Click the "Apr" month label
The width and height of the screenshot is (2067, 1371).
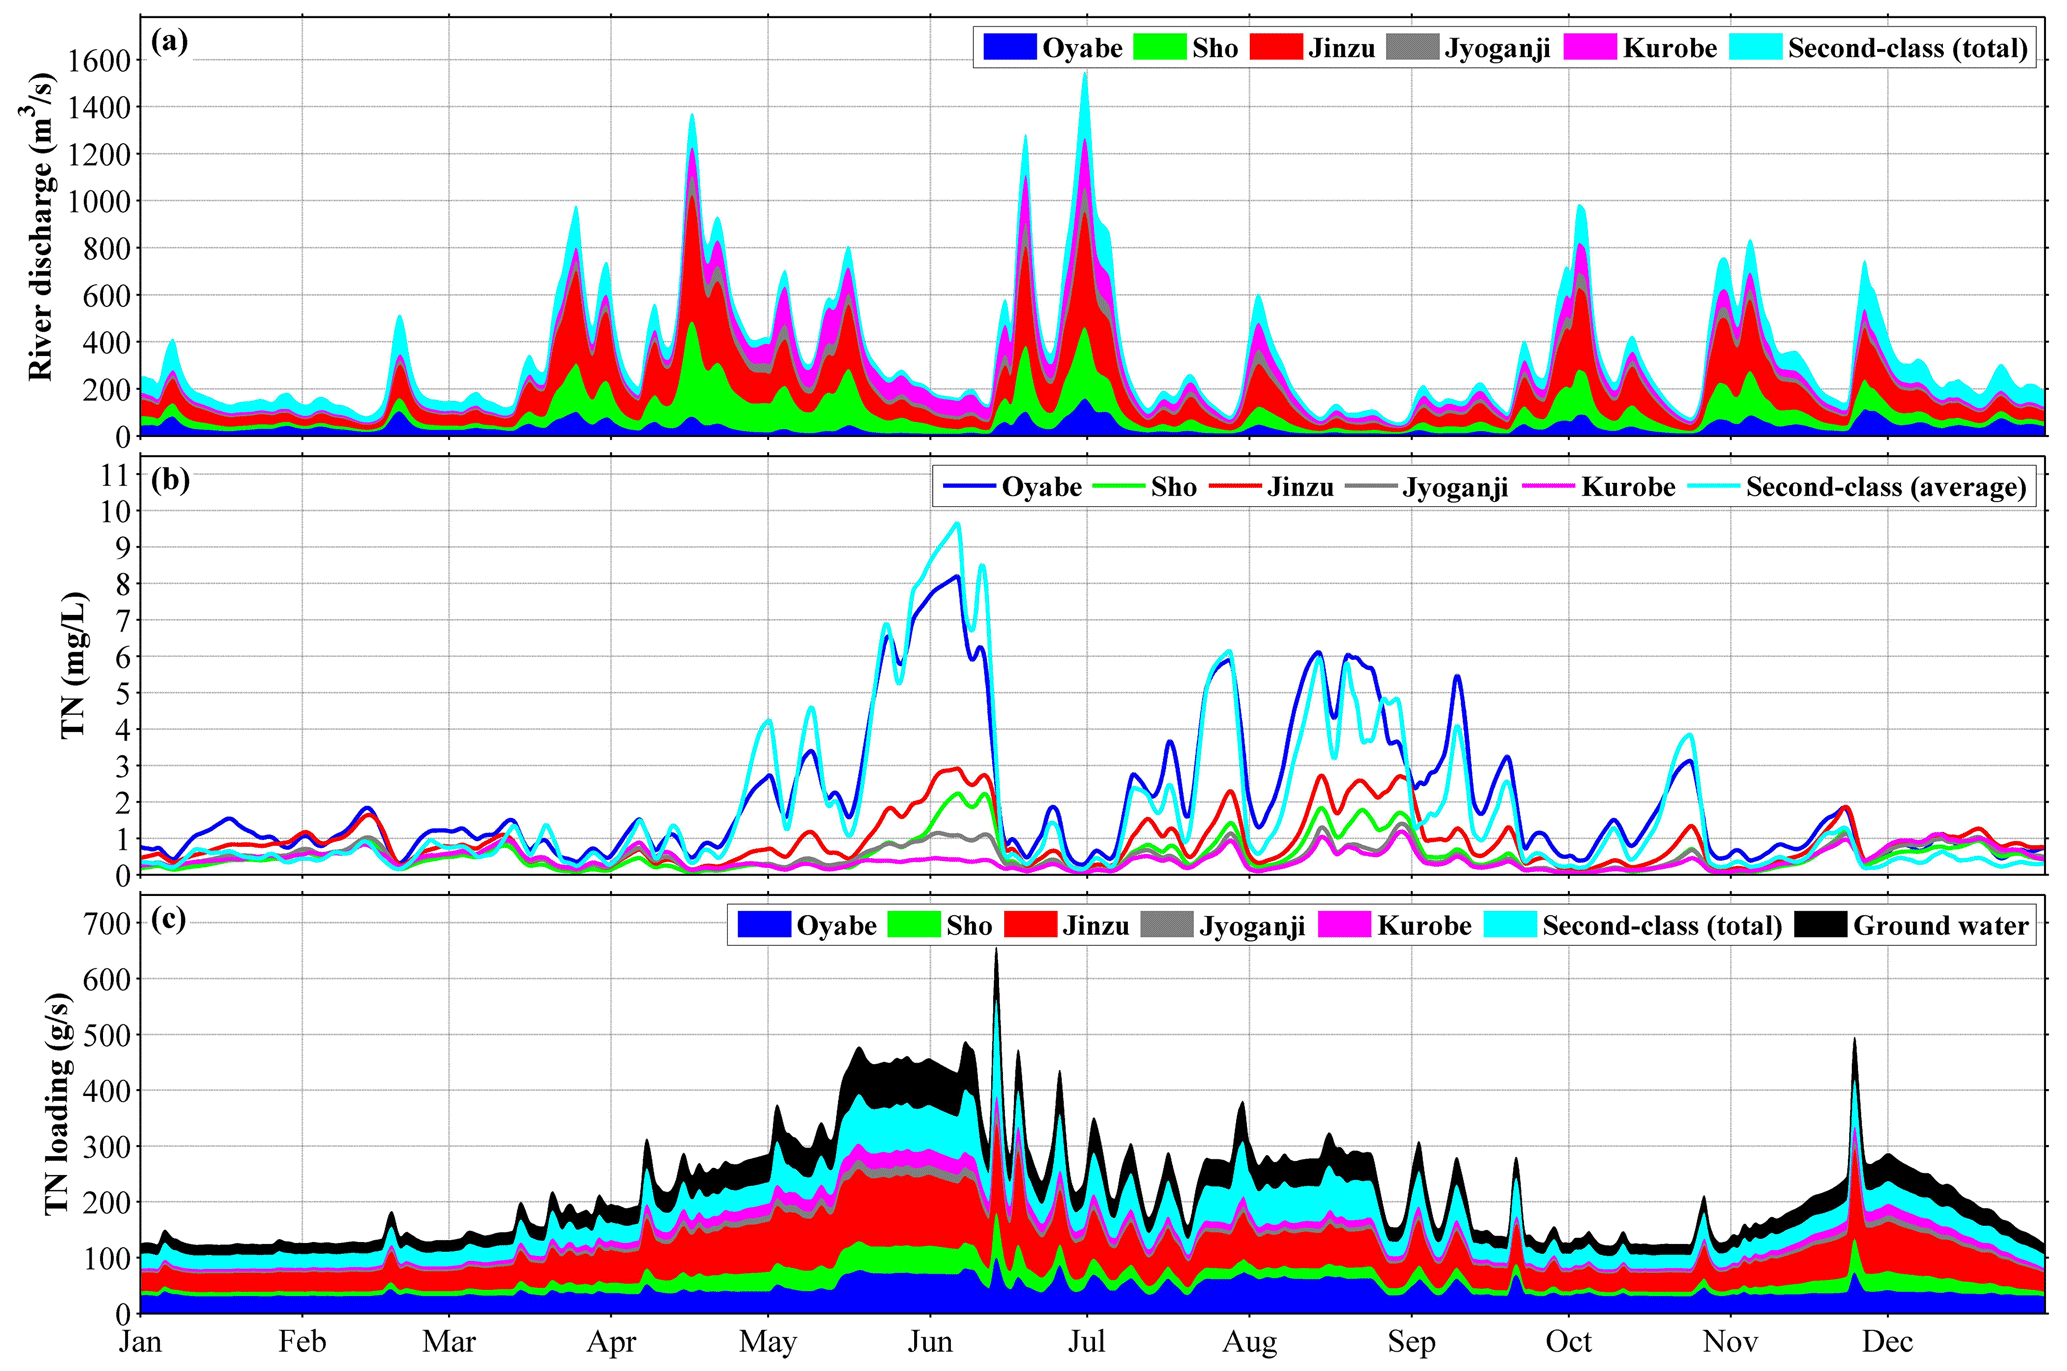(611, 1343)
